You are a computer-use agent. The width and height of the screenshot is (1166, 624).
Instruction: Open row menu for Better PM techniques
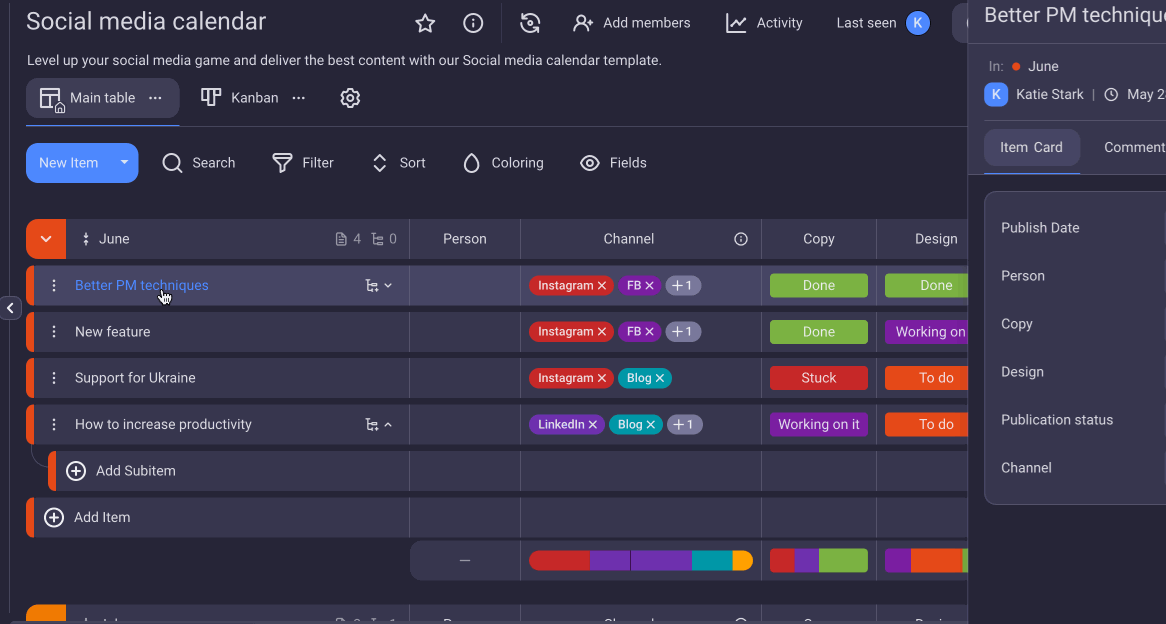54,286
